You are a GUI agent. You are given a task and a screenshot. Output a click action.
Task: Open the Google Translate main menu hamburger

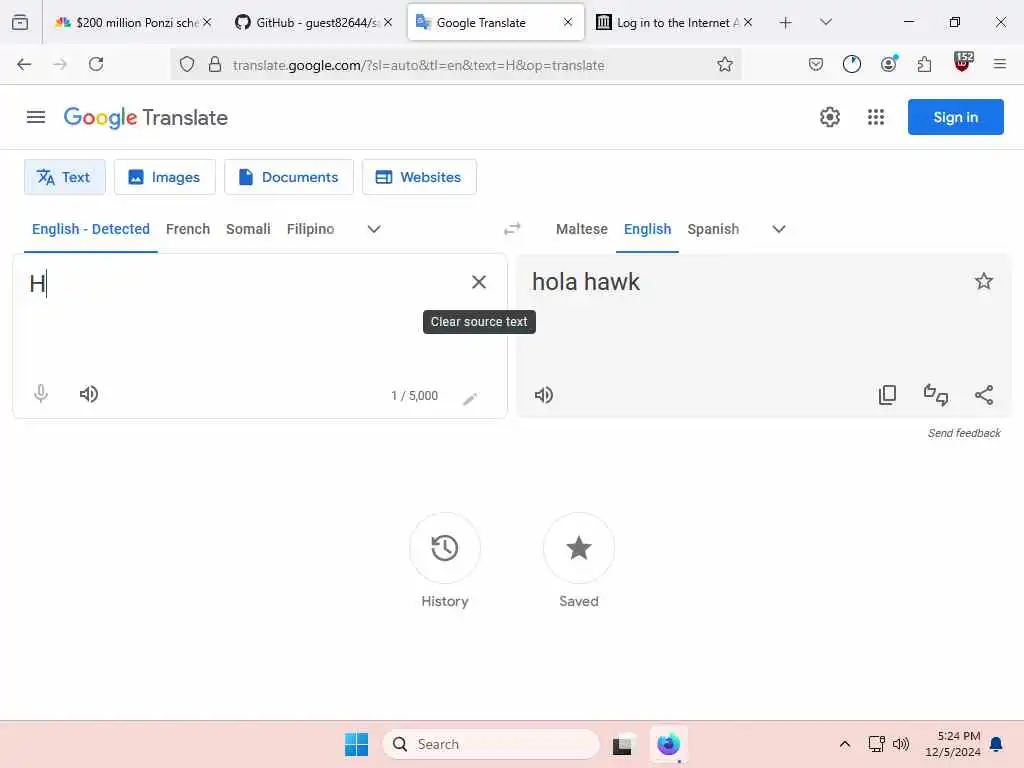[x=36, y=117]
